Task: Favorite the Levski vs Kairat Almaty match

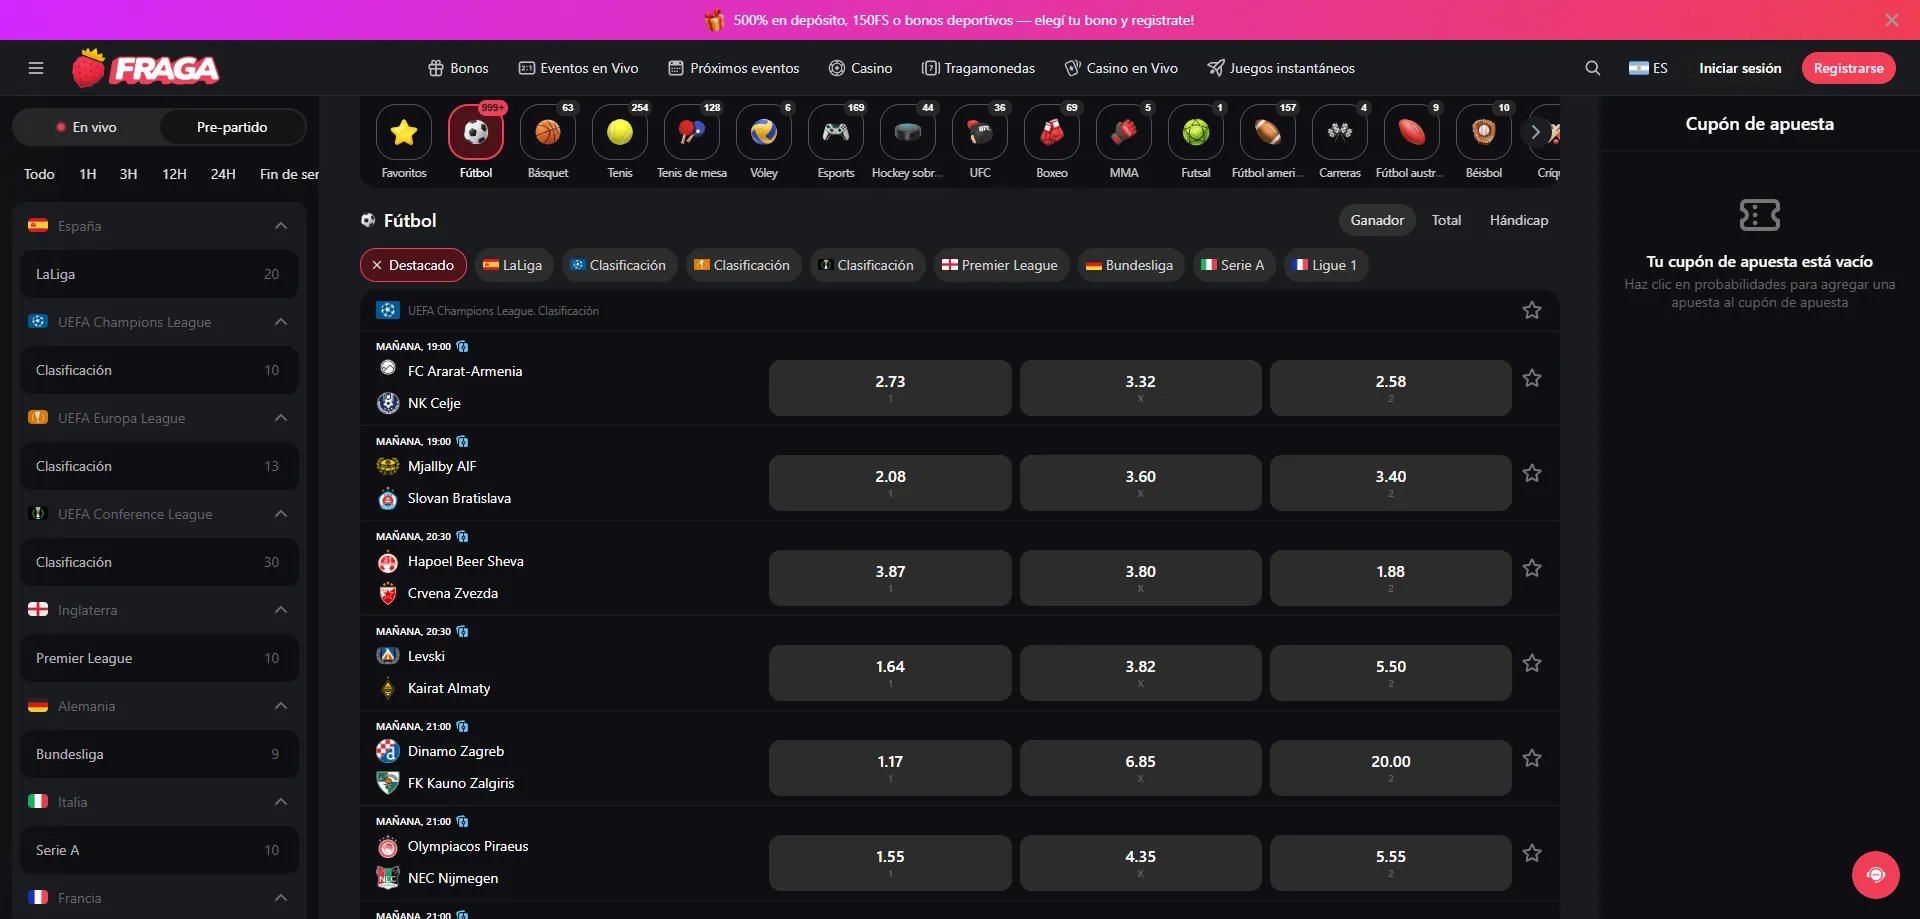Action: pyautogui.click(x=1531, y=663)
